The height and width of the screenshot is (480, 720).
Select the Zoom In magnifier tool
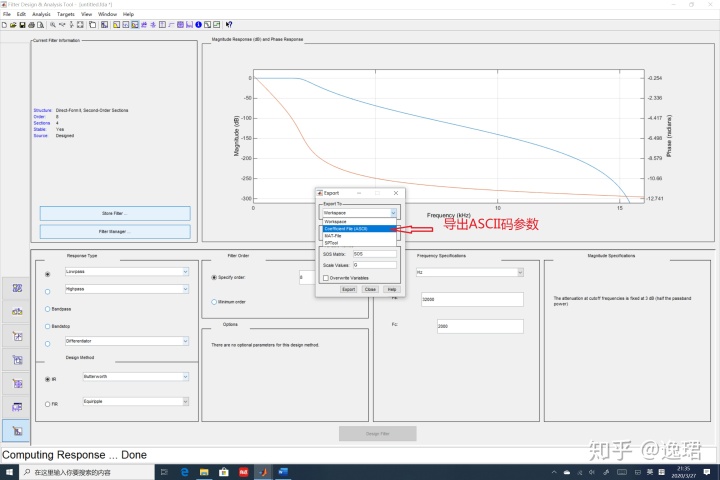pos(53,25)
